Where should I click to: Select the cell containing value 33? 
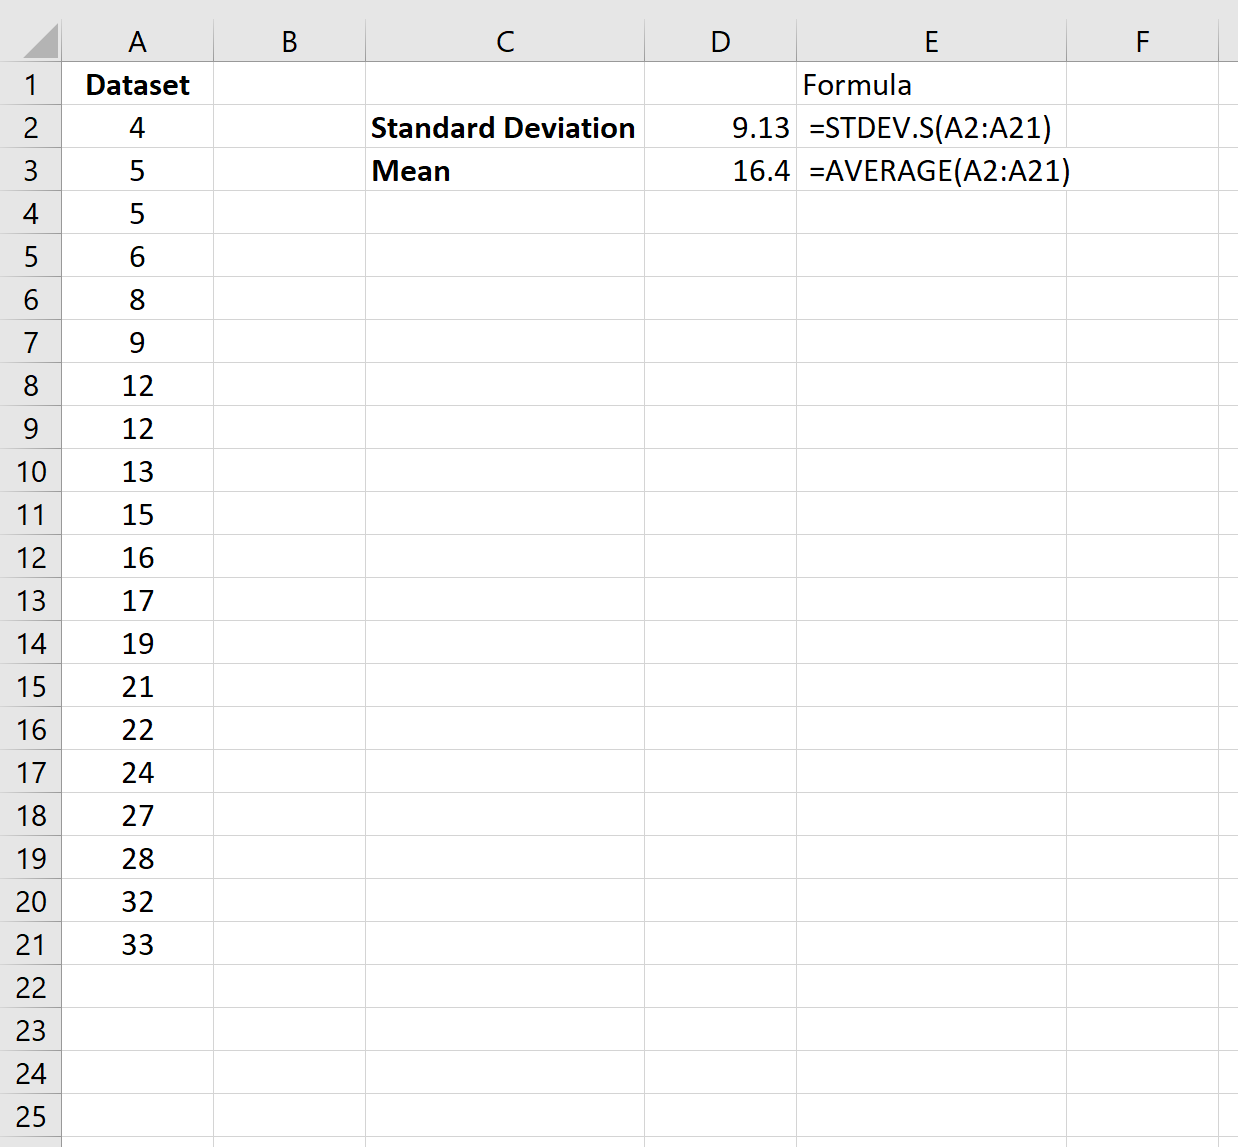click(x=138, y=944)
